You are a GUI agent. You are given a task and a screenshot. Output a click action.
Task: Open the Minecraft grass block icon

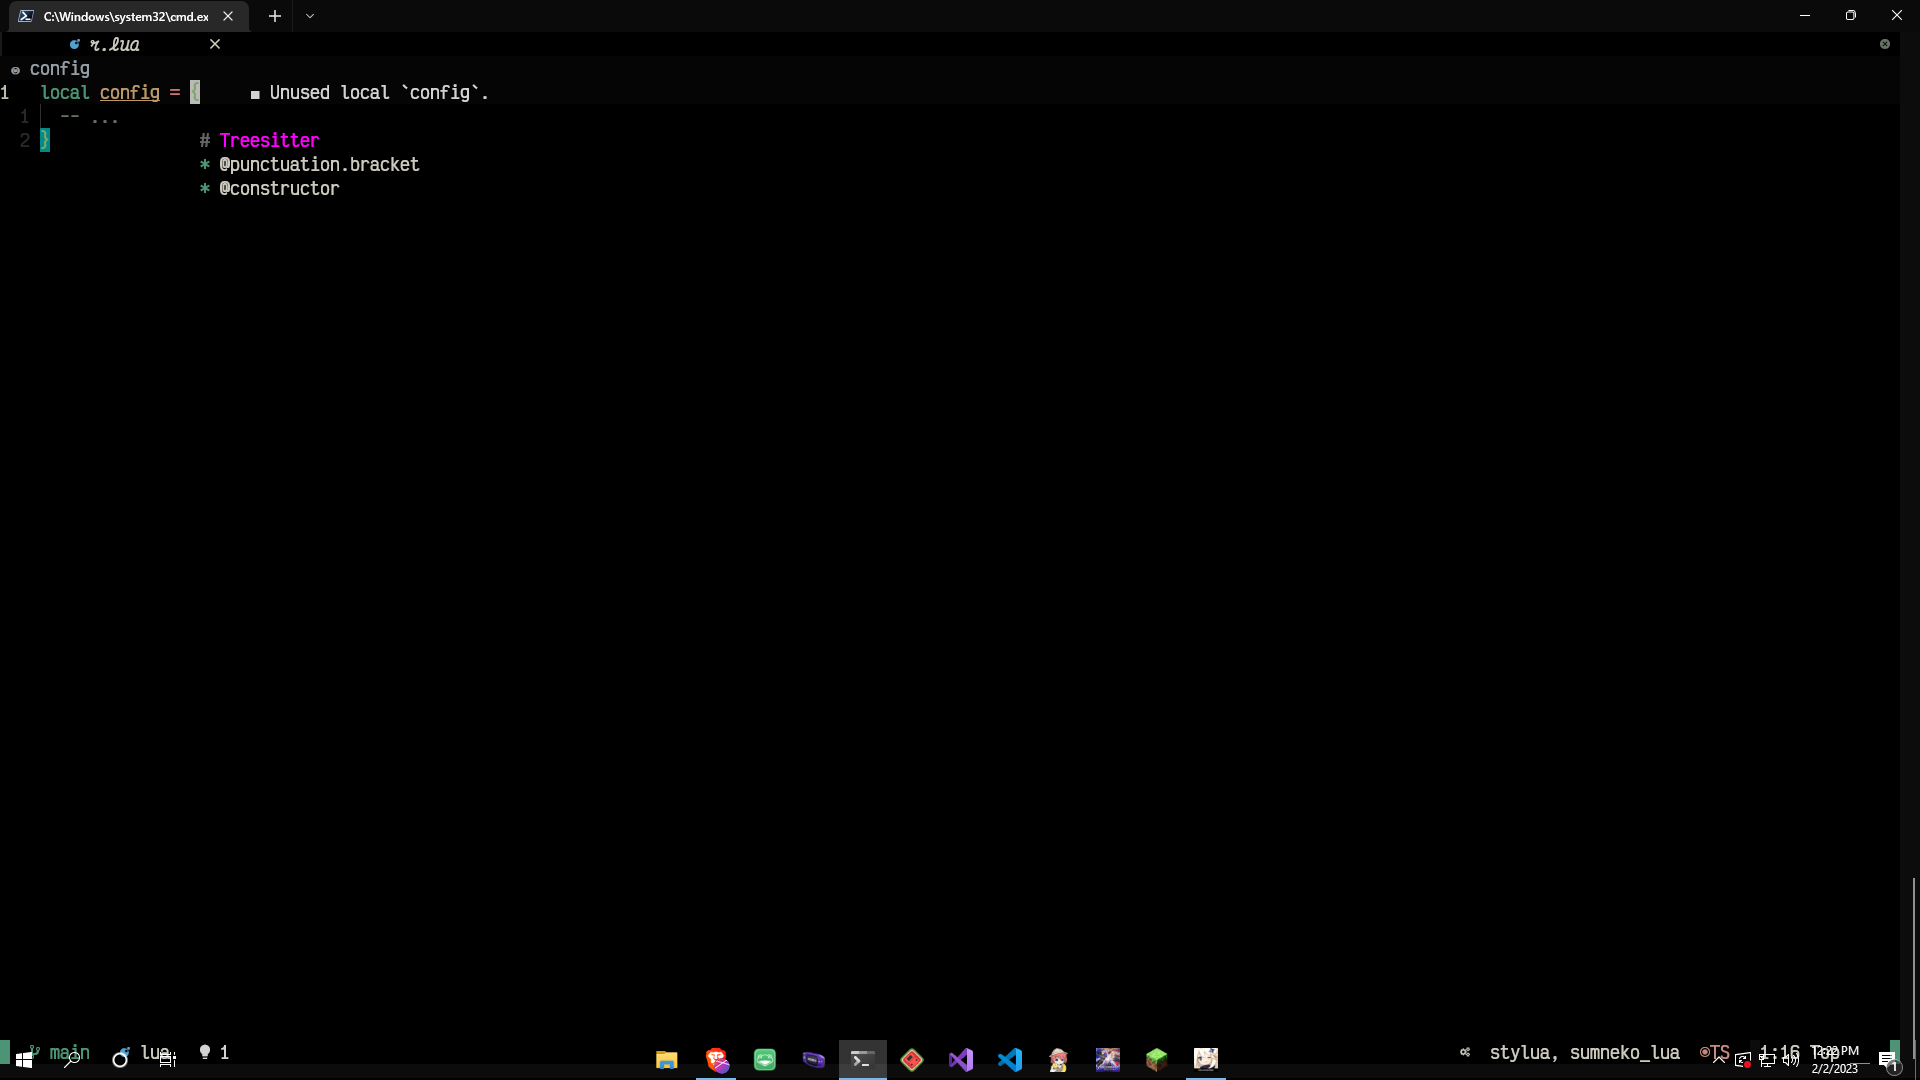(1156, 1059)
